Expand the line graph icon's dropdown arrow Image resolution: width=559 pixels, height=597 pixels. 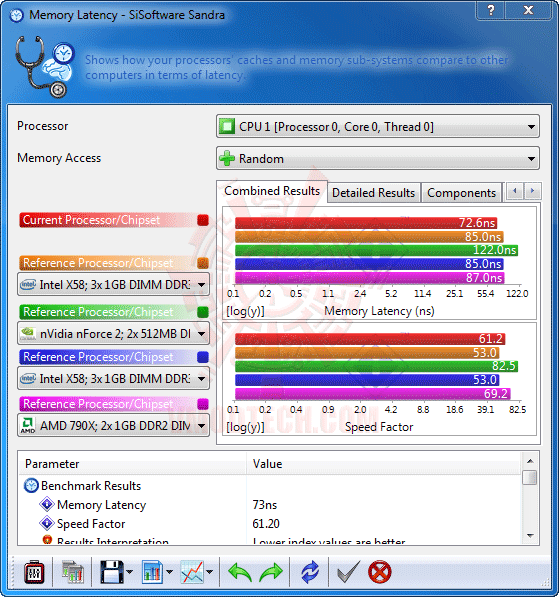209,572
